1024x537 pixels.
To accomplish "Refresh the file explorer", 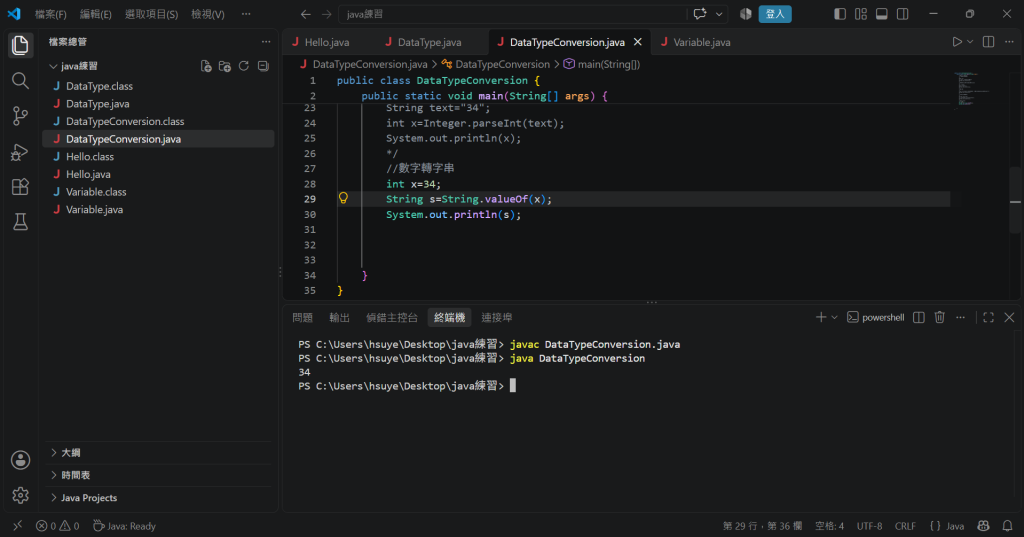I will [244, 66].
